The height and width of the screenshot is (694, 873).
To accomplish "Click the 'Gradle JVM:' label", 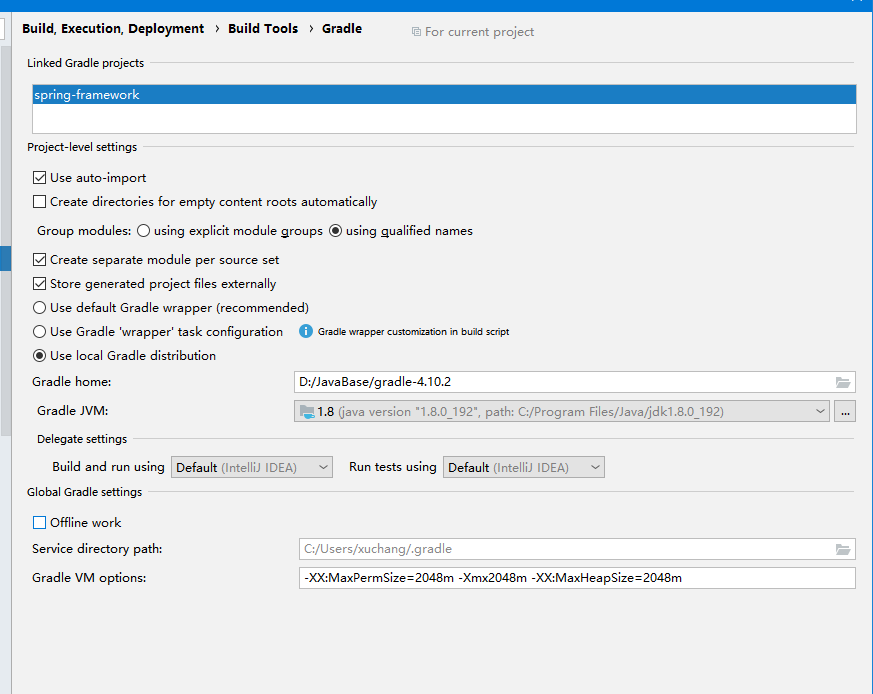I will pyautogui.click(x=72, y=411).
